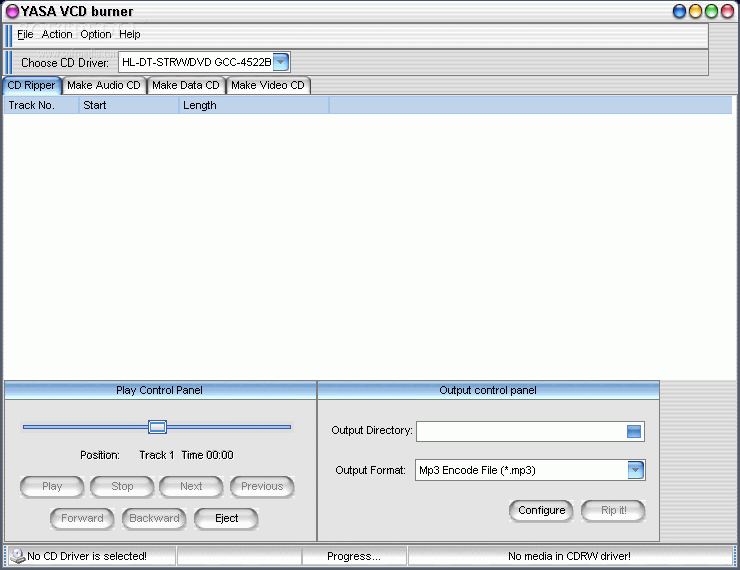Click the blue round title bar button

point(679,11)
